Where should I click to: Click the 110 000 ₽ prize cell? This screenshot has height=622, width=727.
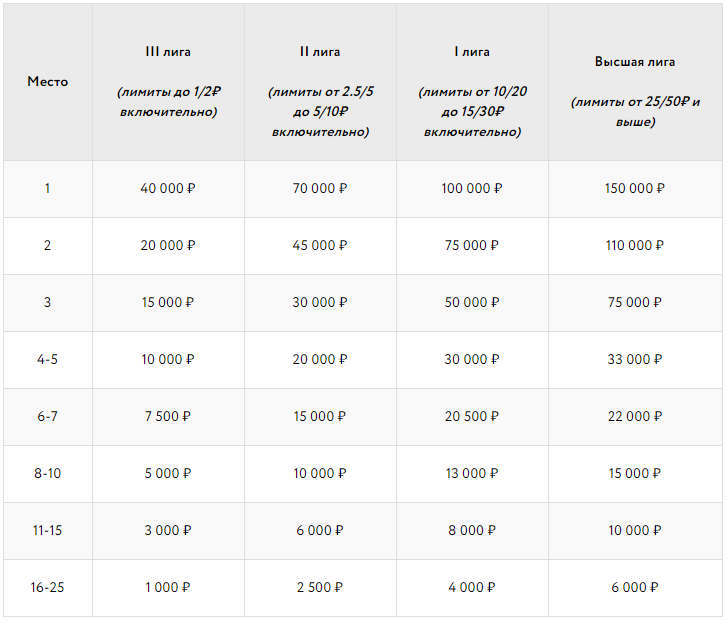click(x=635, y=245)
